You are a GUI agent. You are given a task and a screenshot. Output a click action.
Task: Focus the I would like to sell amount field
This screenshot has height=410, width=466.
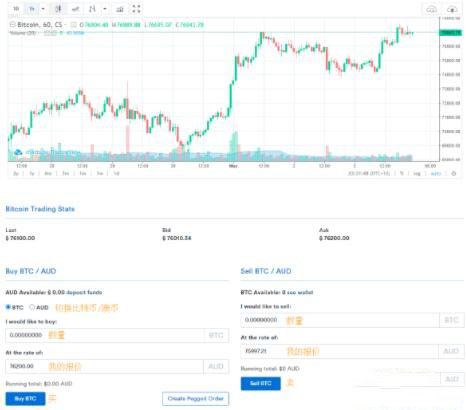(x=352, y=320)
